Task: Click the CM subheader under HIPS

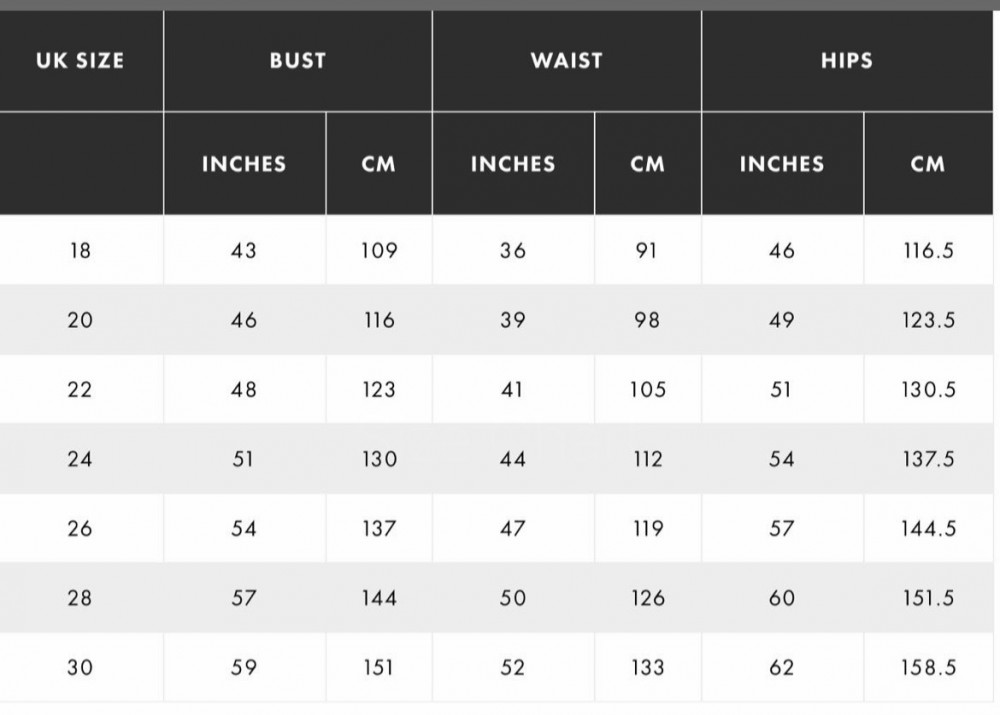Action: pos(928,164)
